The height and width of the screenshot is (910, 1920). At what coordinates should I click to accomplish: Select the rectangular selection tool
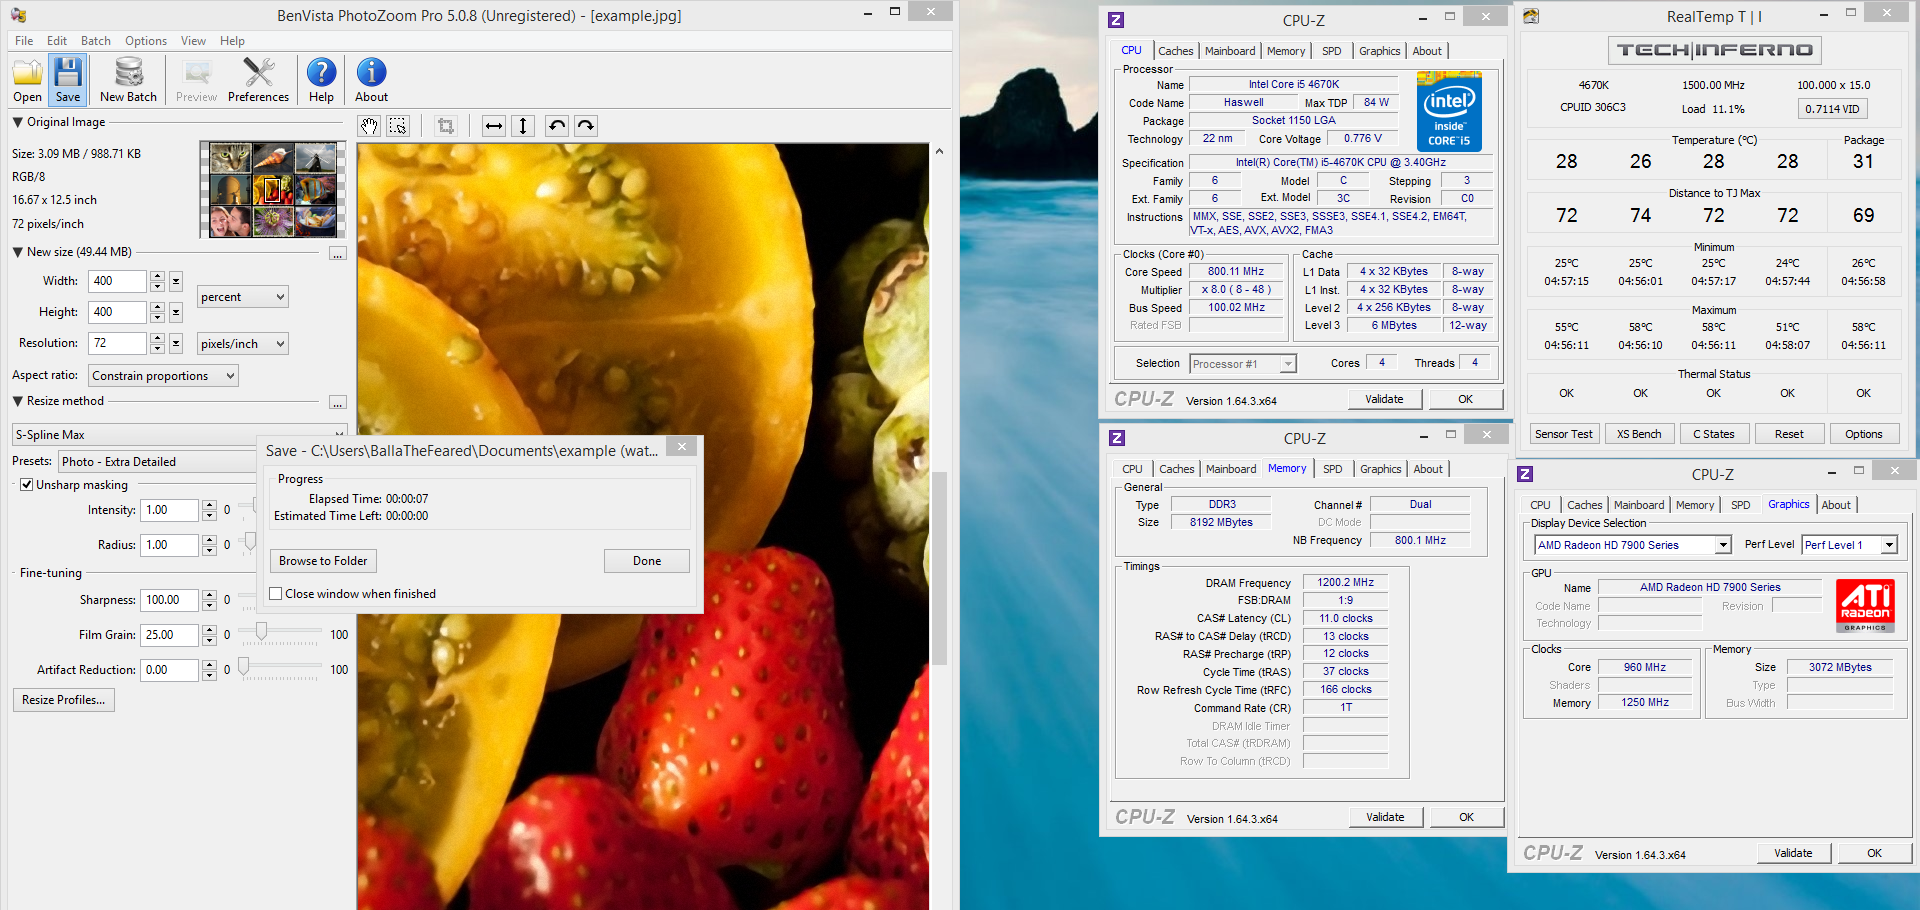[x=398, y=126]
